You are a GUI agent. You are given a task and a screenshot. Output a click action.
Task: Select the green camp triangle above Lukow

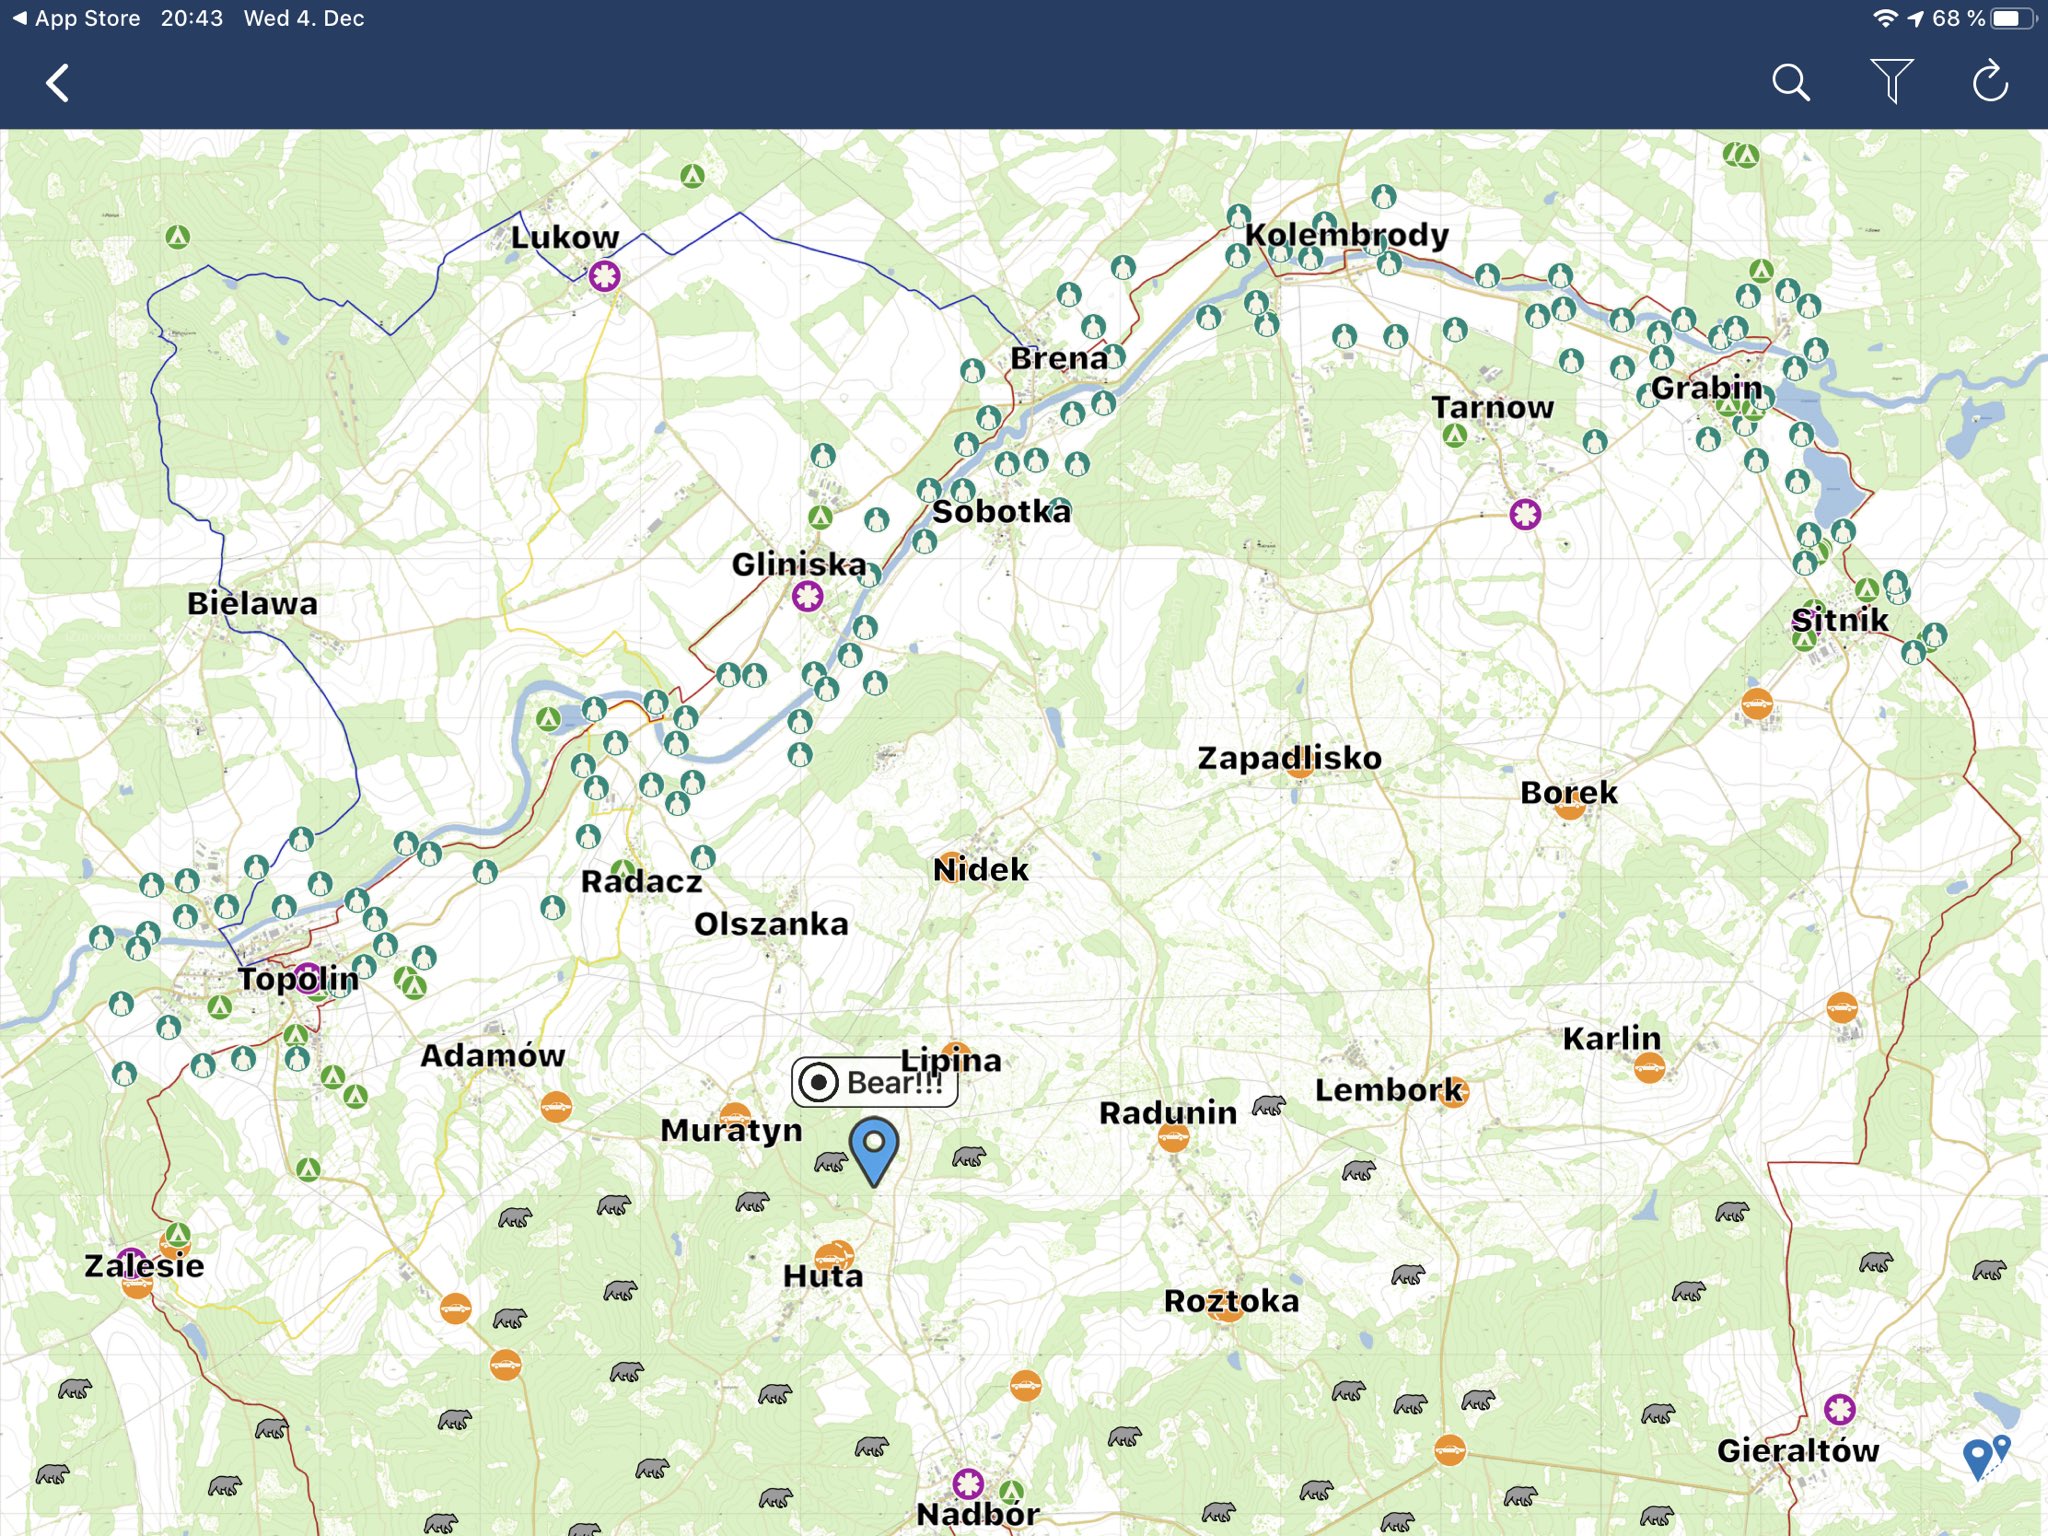click(692, 177)
